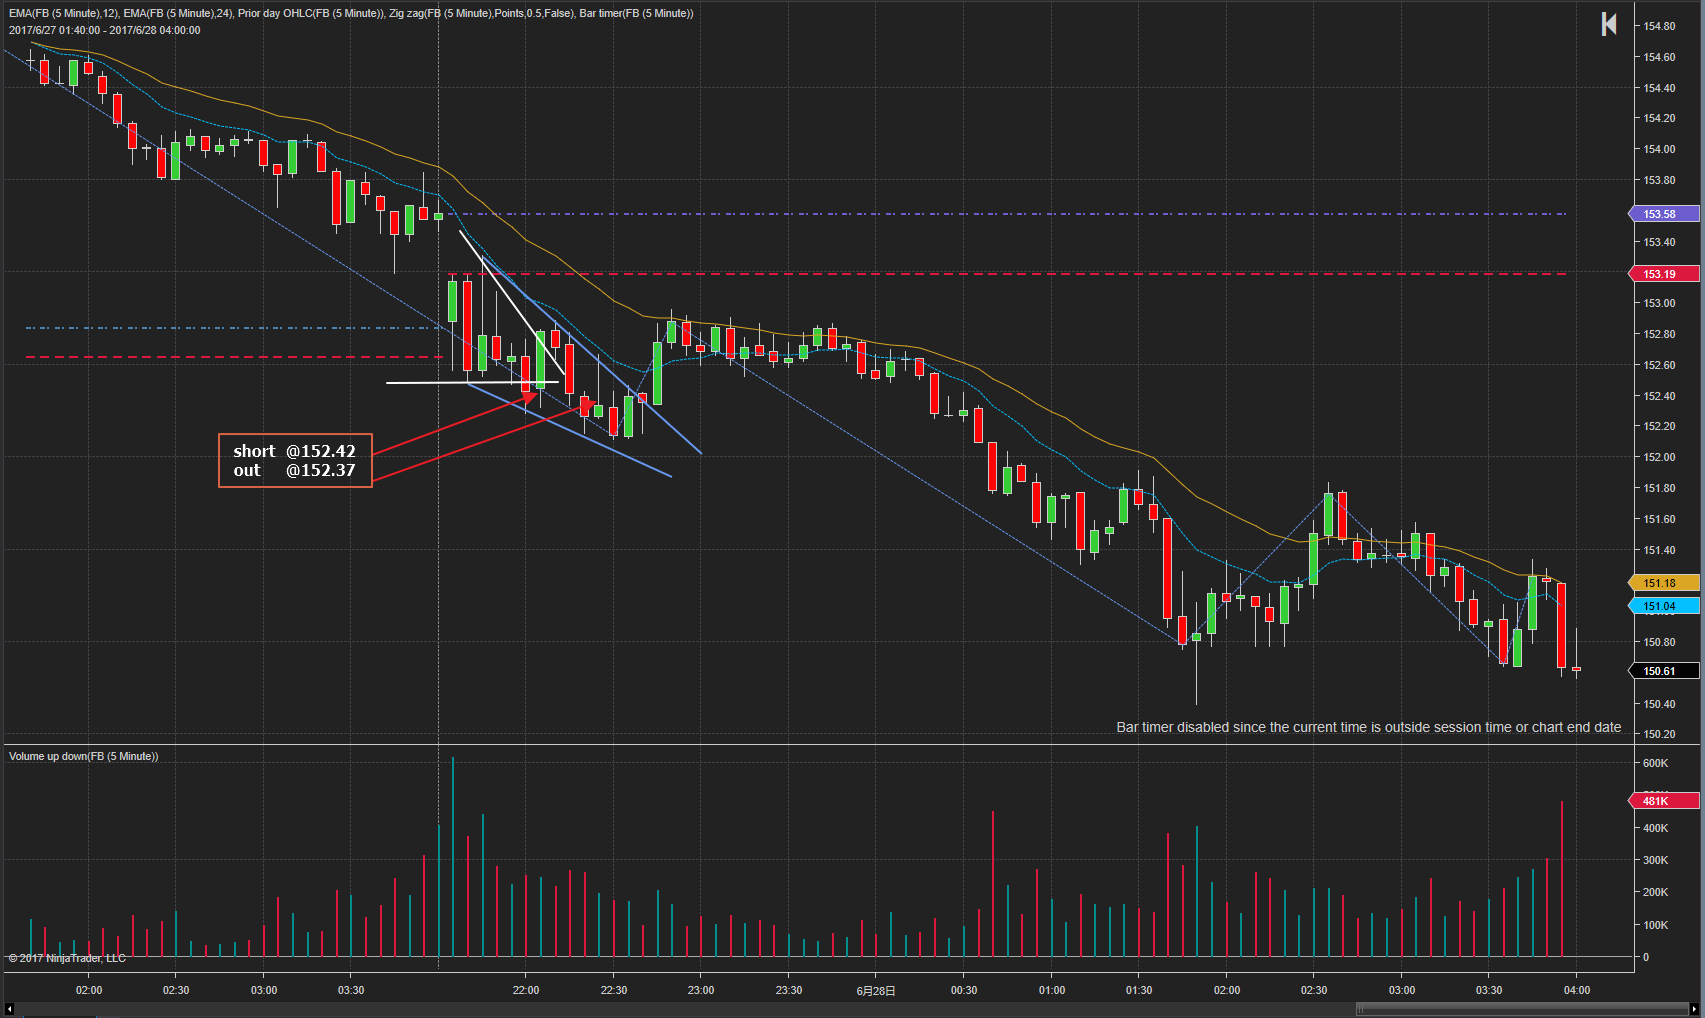This screenshot has height=1018, width=1705.
Task: Click the 152.00 price axis label
Action: point(1660,457)
